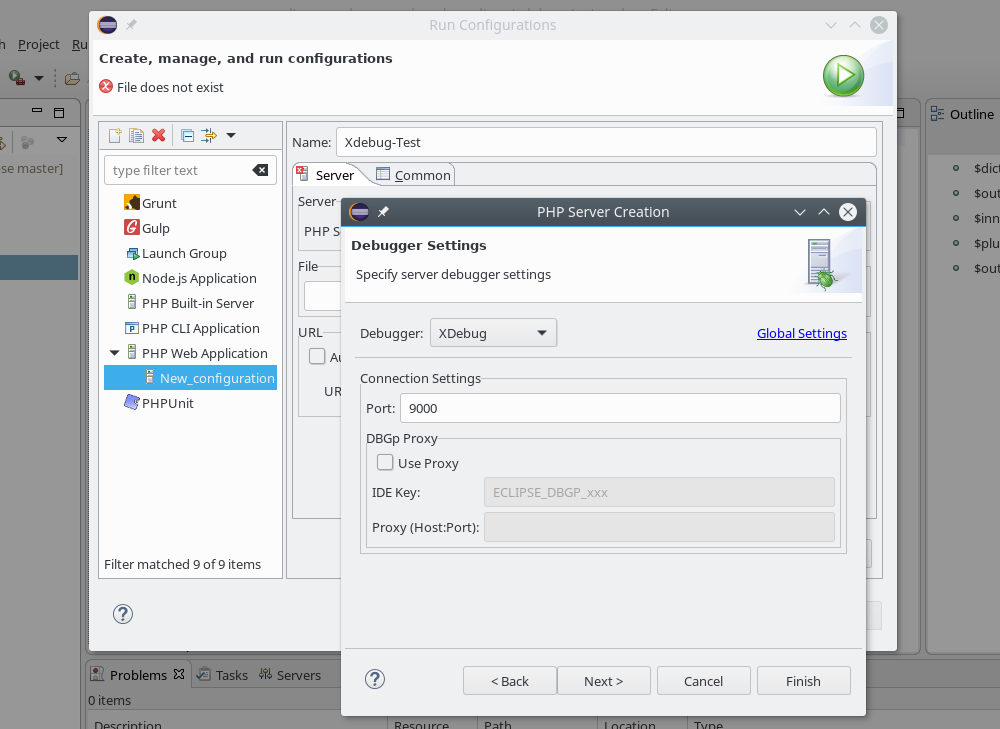Image resolution: width=1000 pixels, height=729 pixels.
Task: Maximize the left Eclipse view panel
Action: click(59, 113)
